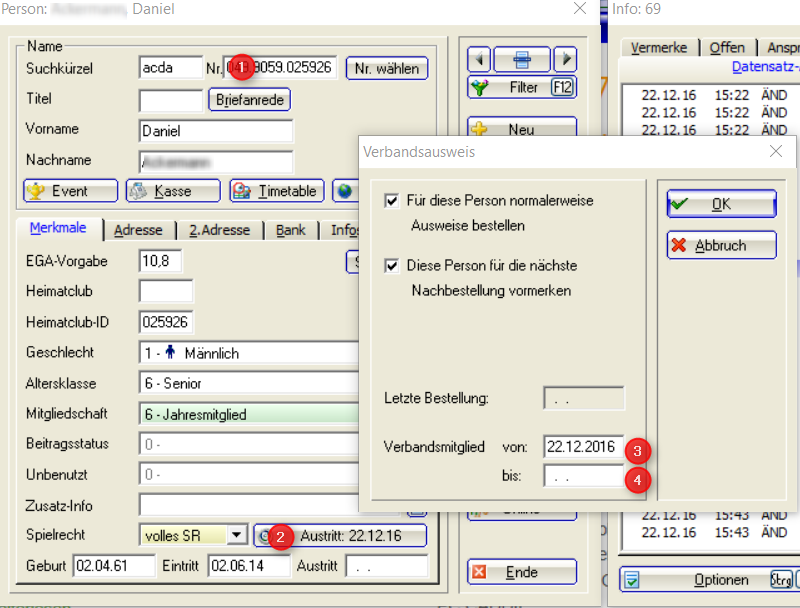Switch to the Adresse tab
The width and height of the screenshot is (800, 608).
click(x=138, y=230)
